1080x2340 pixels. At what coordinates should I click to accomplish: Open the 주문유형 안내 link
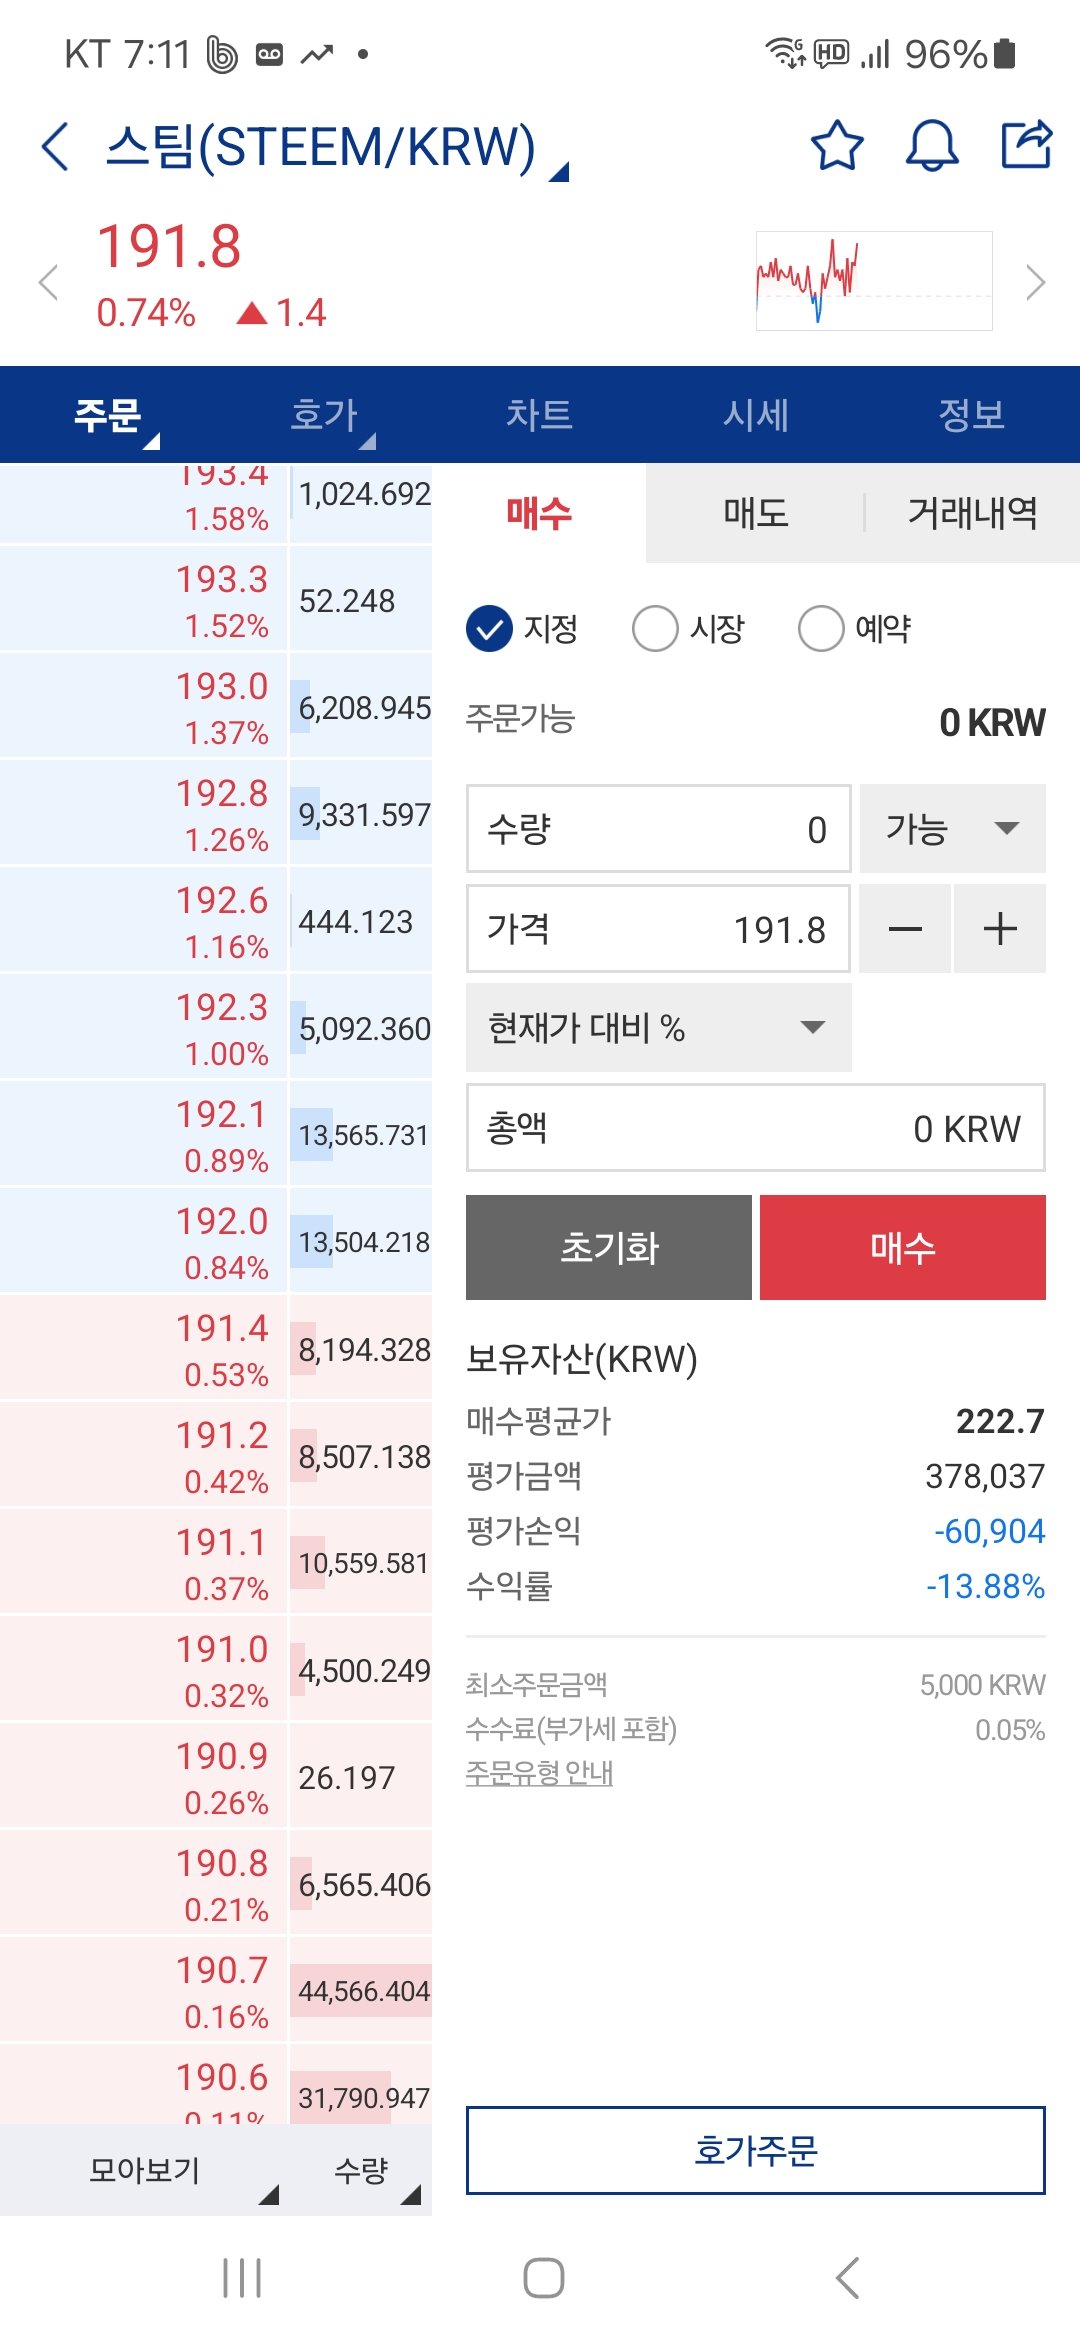pos(539,1773)
